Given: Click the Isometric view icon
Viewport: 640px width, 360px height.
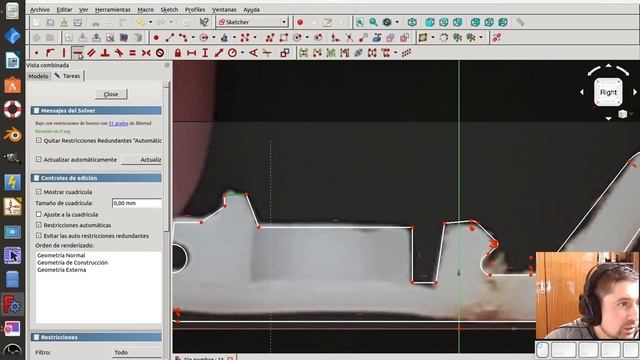Looking at the screenshot, I should click(x=412, y=22).
